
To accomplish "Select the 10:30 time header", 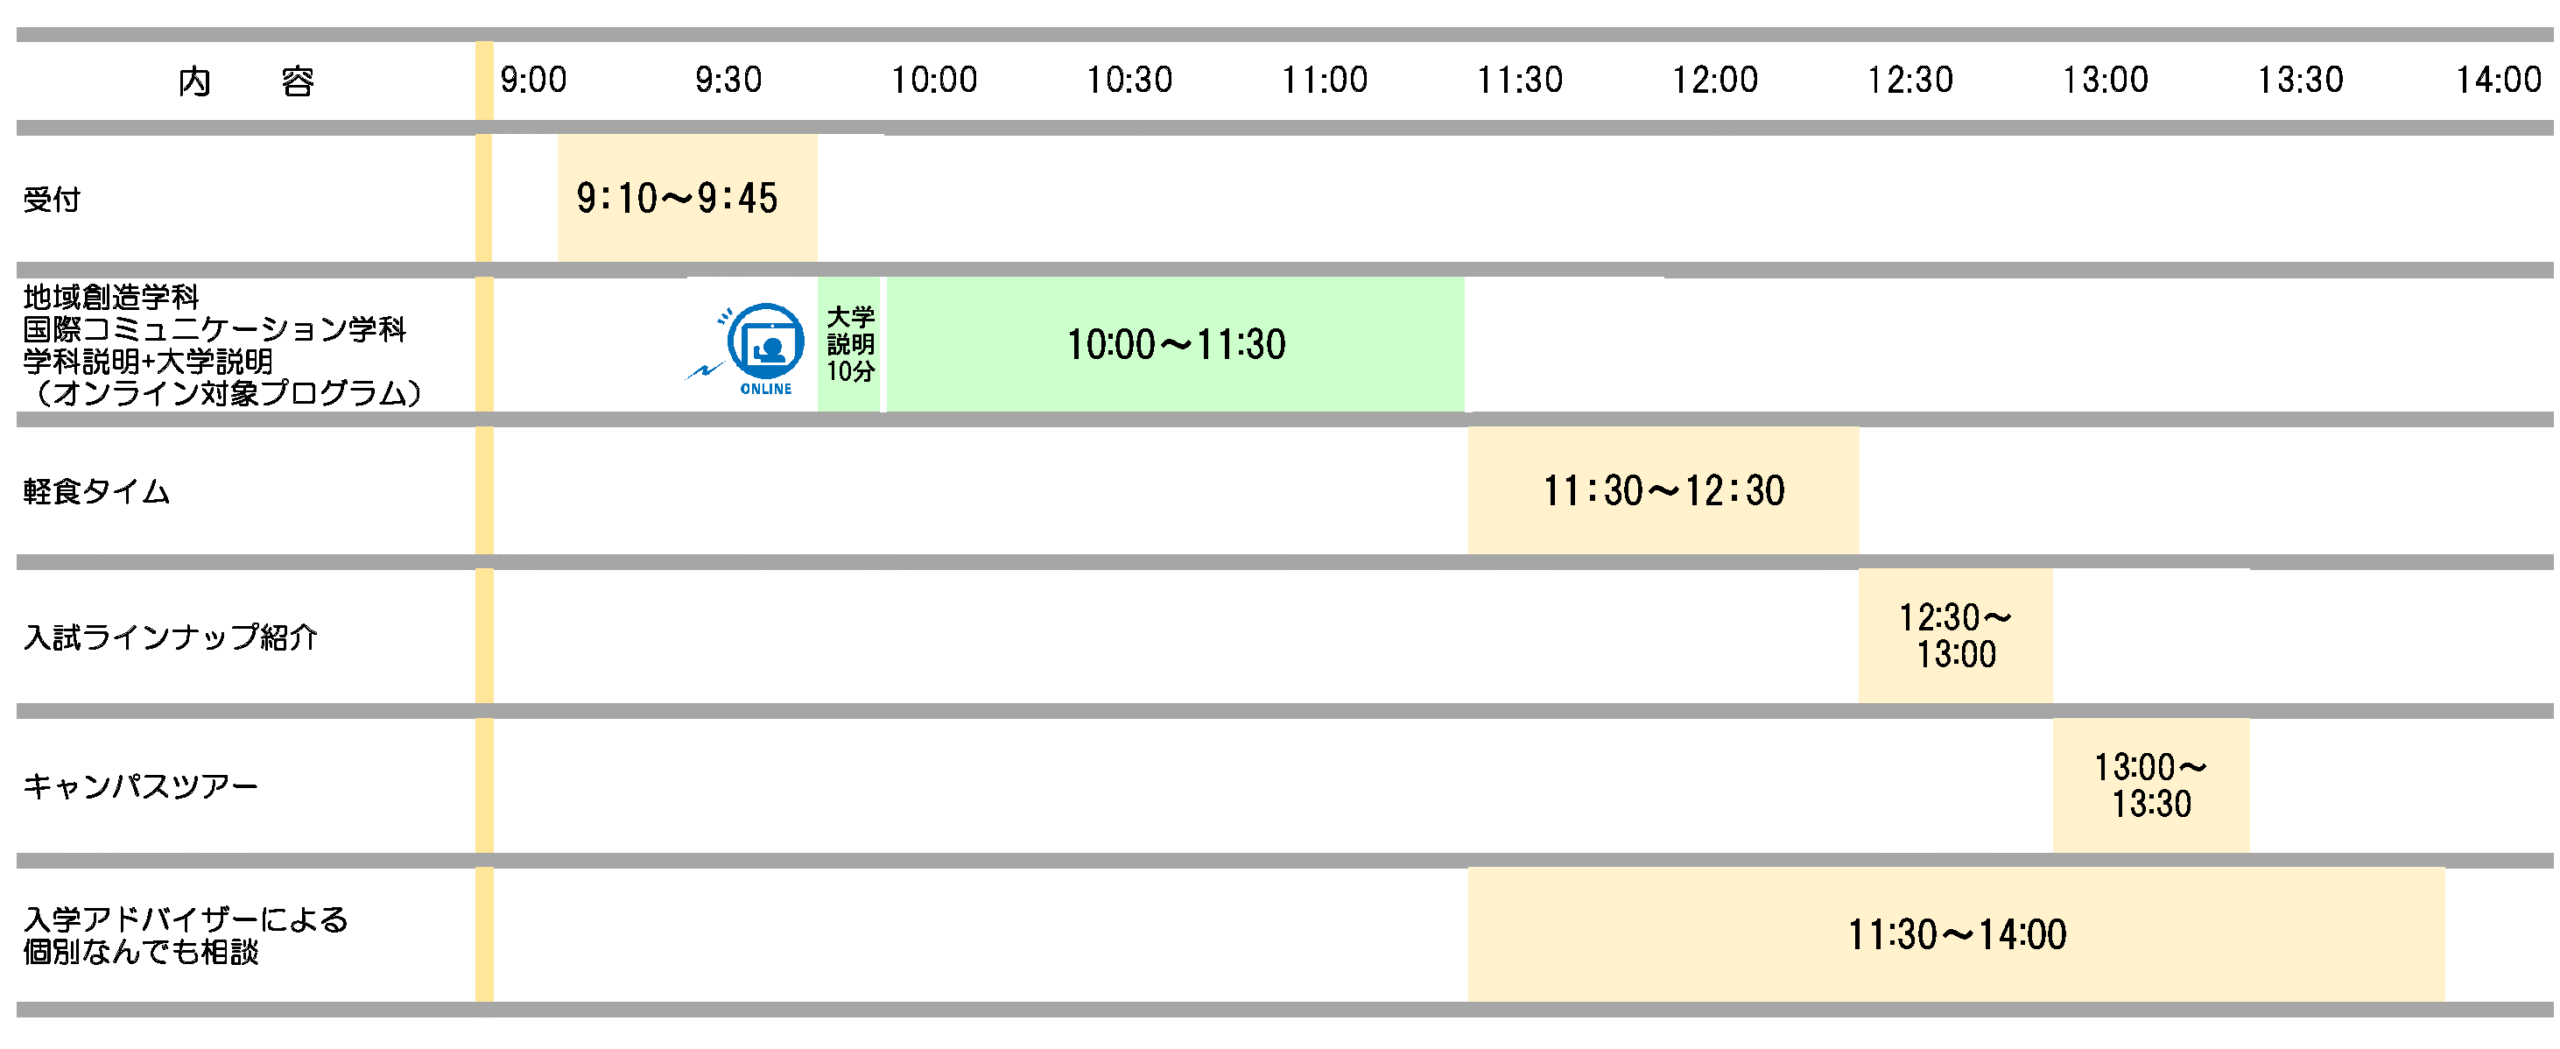I will click(x=1129, y=80).
